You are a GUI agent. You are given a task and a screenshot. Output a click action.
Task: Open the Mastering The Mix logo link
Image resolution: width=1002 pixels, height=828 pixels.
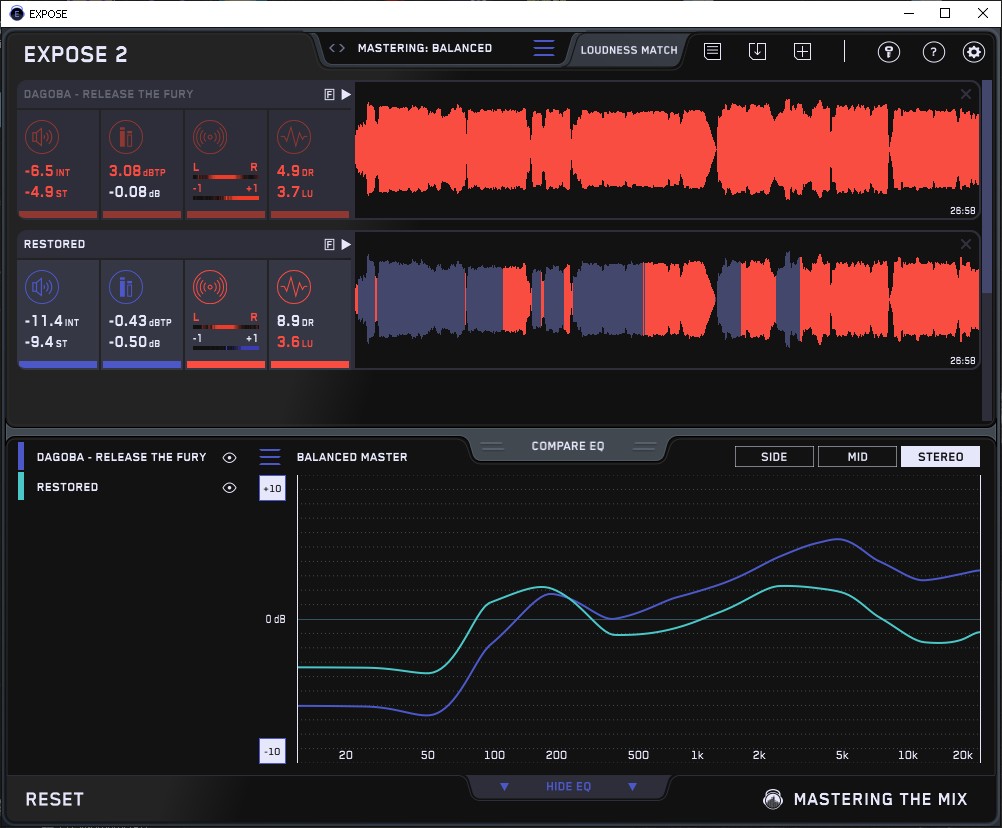point(865,799)
